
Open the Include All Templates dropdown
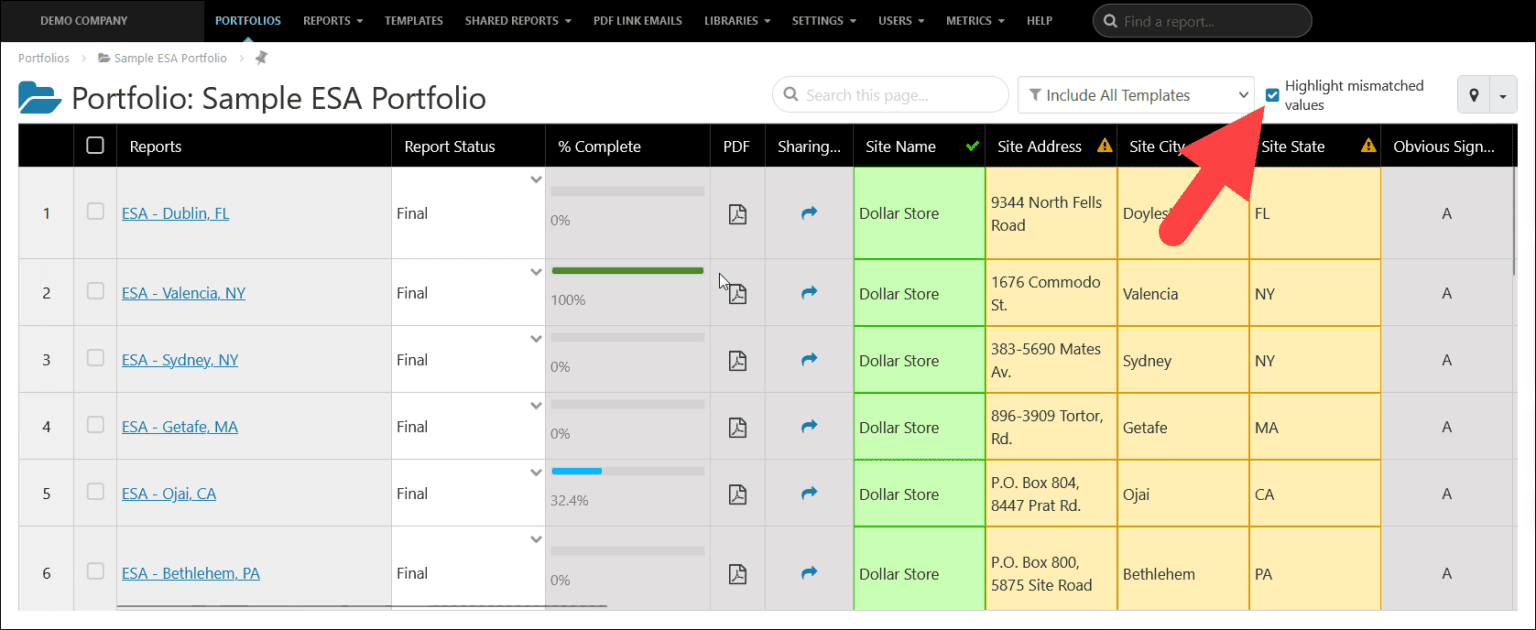point(1135,95)
